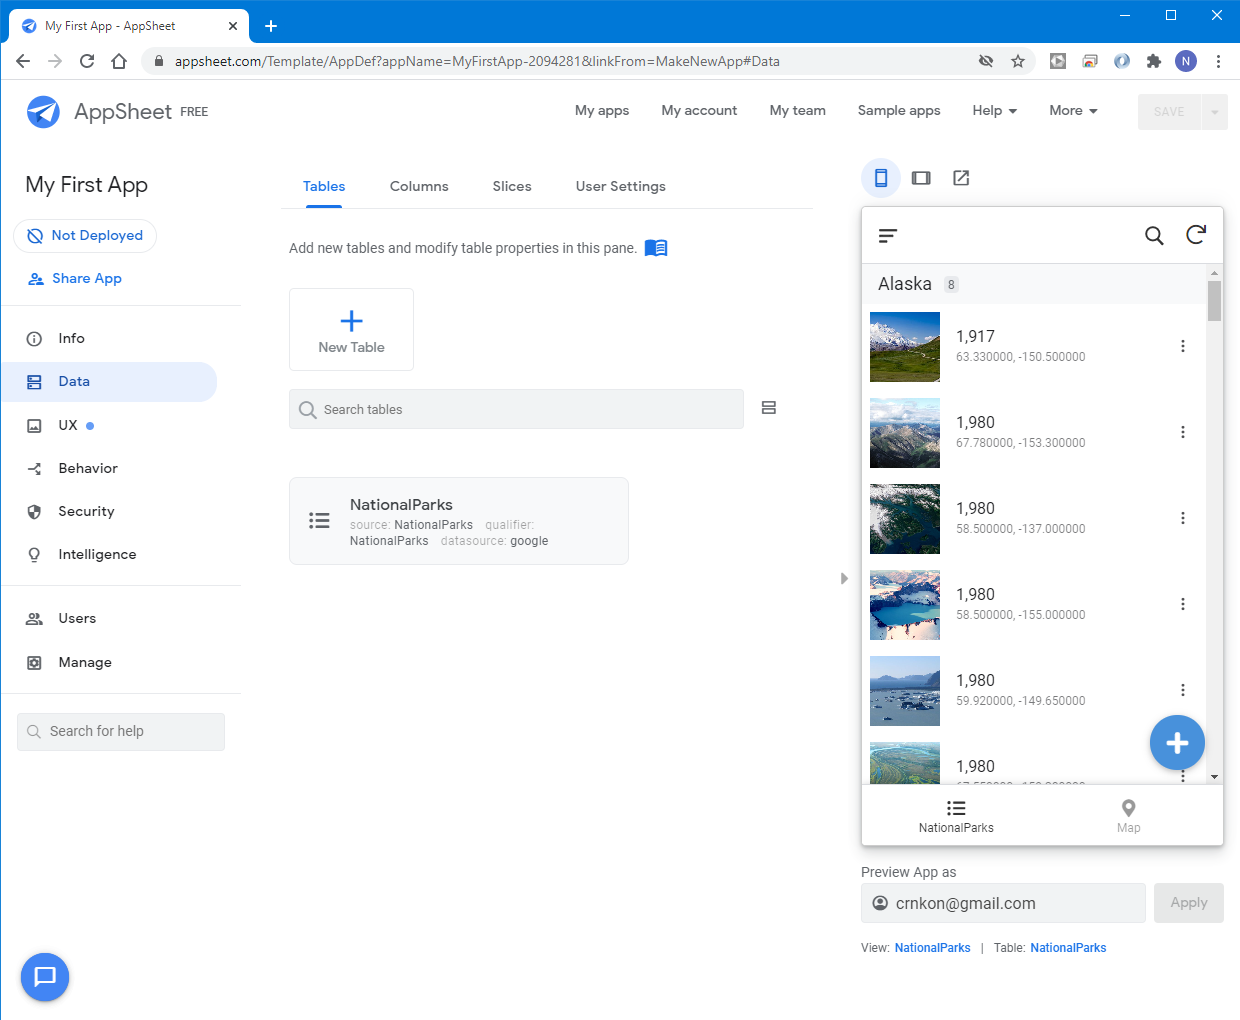This screenshot has height=1020, width=1240.
Task: Expand the More dropdown menu
Action: [x=1073, y=111]
